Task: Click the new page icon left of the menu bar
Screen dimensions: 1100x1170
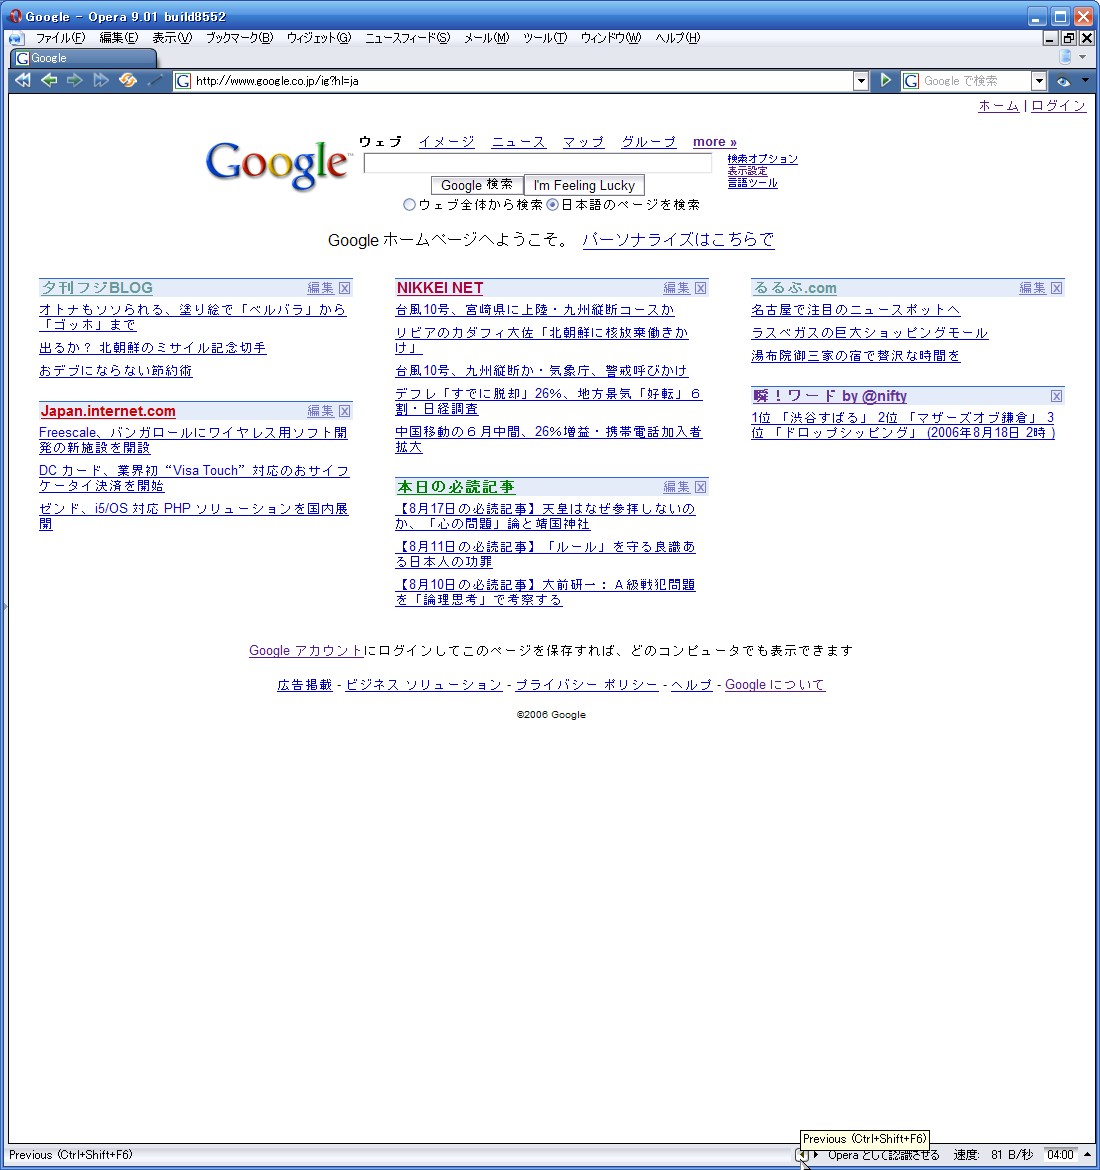Action: (16, 38)
